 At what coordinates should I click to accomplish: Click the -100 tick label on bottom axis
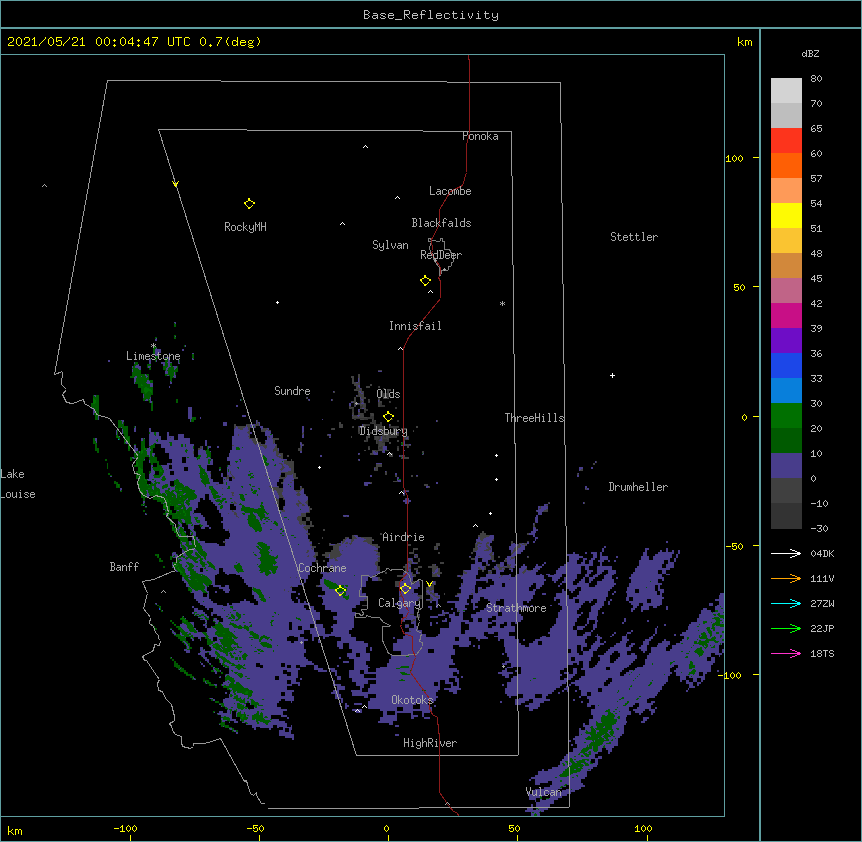(x=125, y=828)
